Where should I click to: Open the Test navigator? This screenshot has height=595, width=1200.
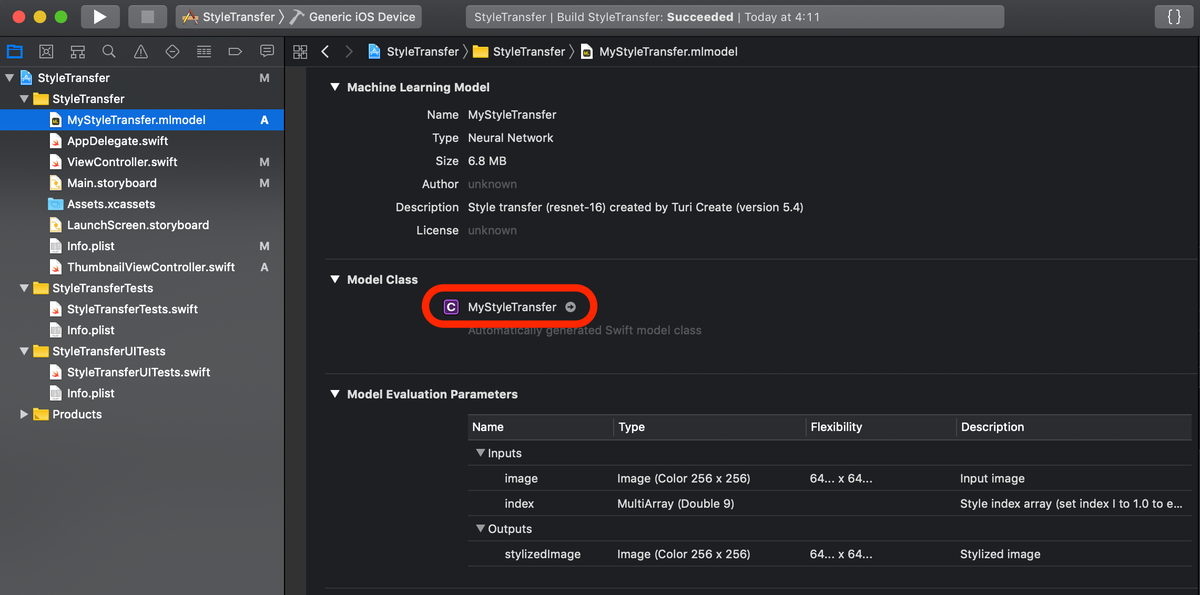tap(172, 51)
